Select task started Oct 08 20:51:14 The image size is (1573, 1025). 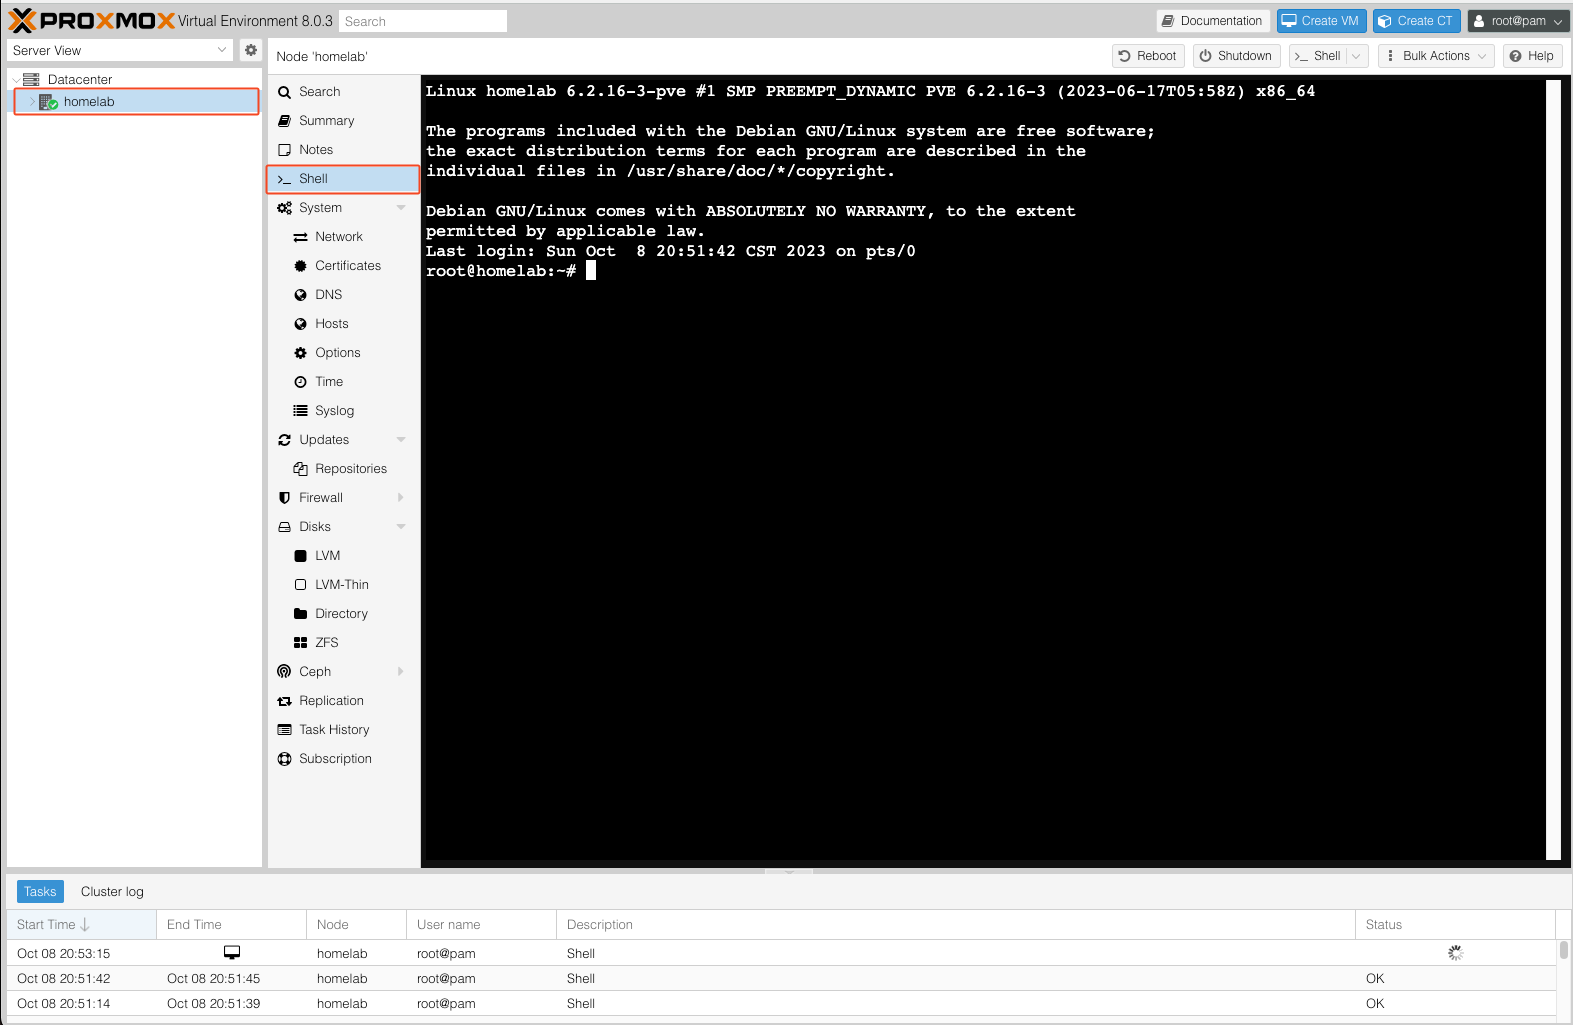click(x=781, y=1003)
